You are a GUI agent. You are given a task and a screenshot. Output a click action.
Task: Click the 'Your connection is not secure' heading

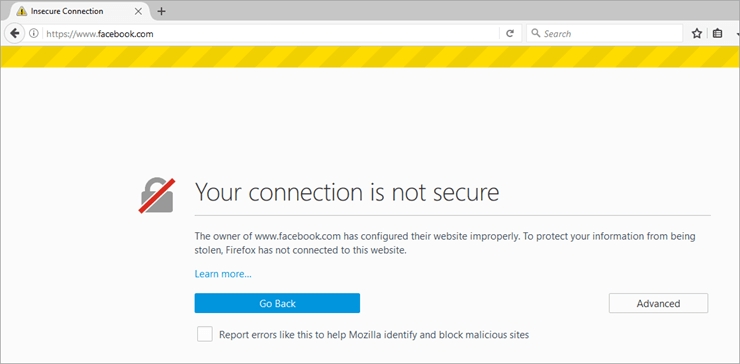347,192
